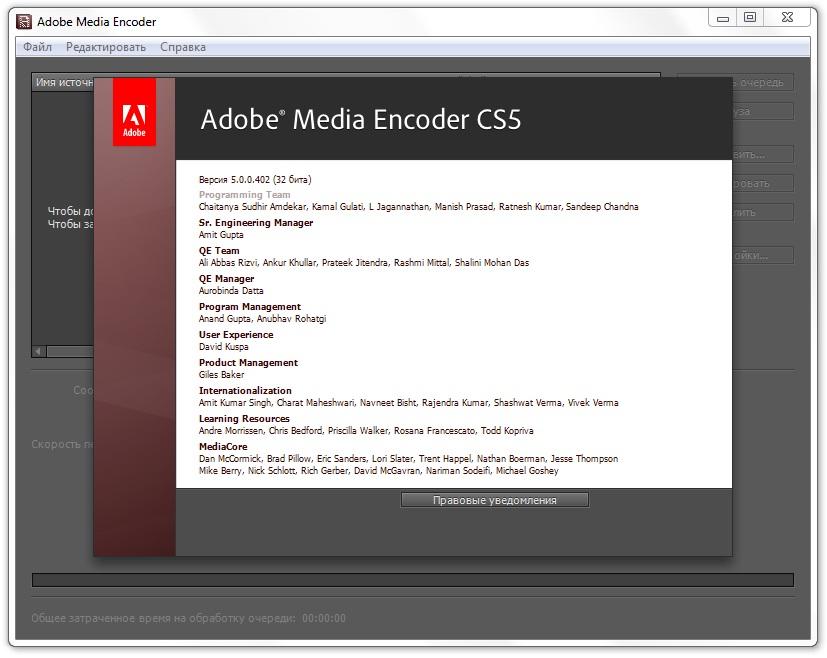Maximize the Adobe Media Encoder window
This screenshot has height=658, width=827.
[750, 17]
